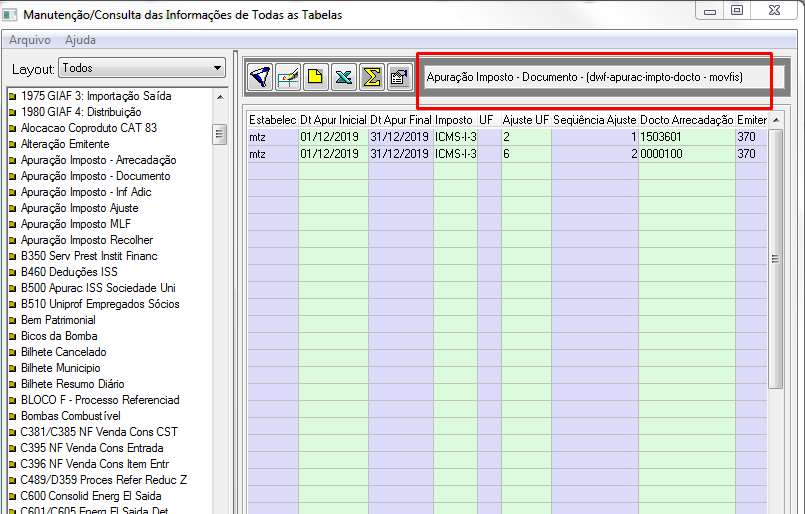Select BLOCO F - Processo Referenciad
The height and width of the screenshot is (514, 805).
100,399
